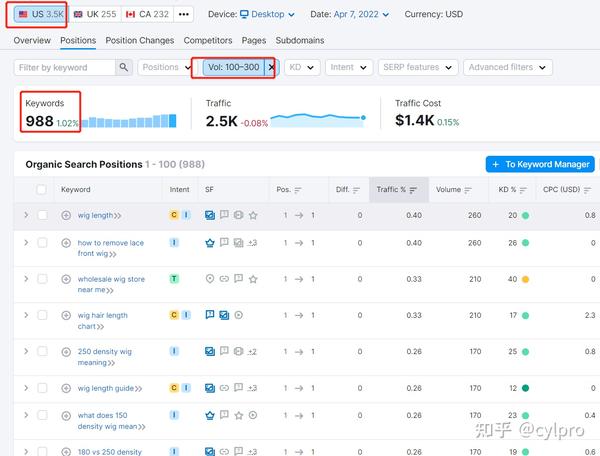Click featured snippet crown for lace front wig

210,243
